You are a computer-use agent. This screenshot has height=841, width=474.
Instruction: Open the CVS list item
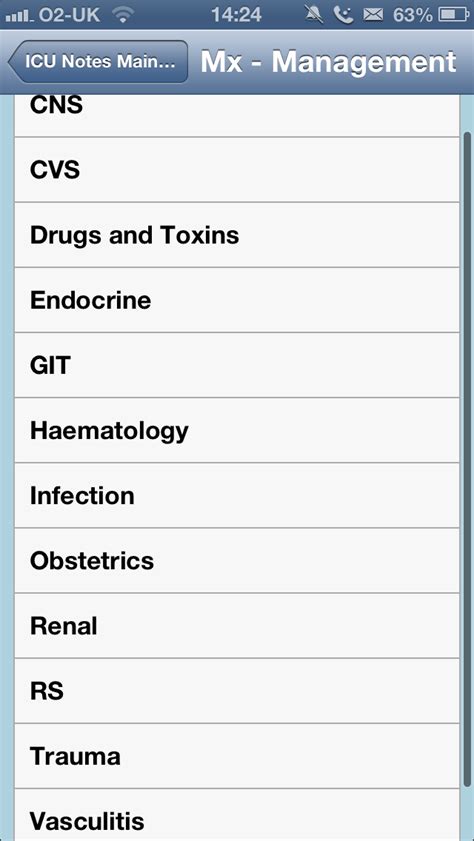pos(236,170)
